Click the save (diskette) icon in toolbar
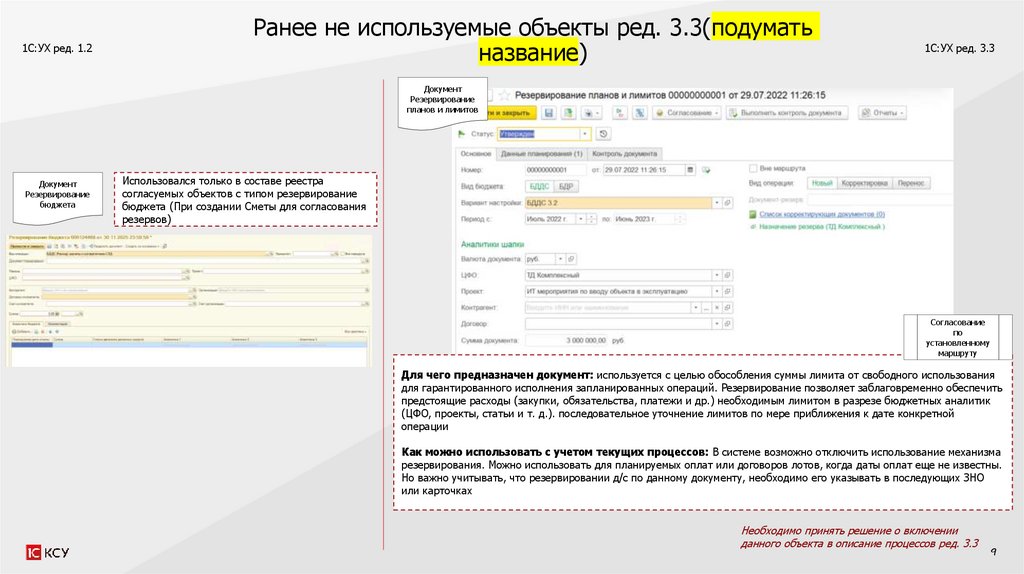Image resolution: width=1024 pixels, height=574 pixels. tap(549, 113)
